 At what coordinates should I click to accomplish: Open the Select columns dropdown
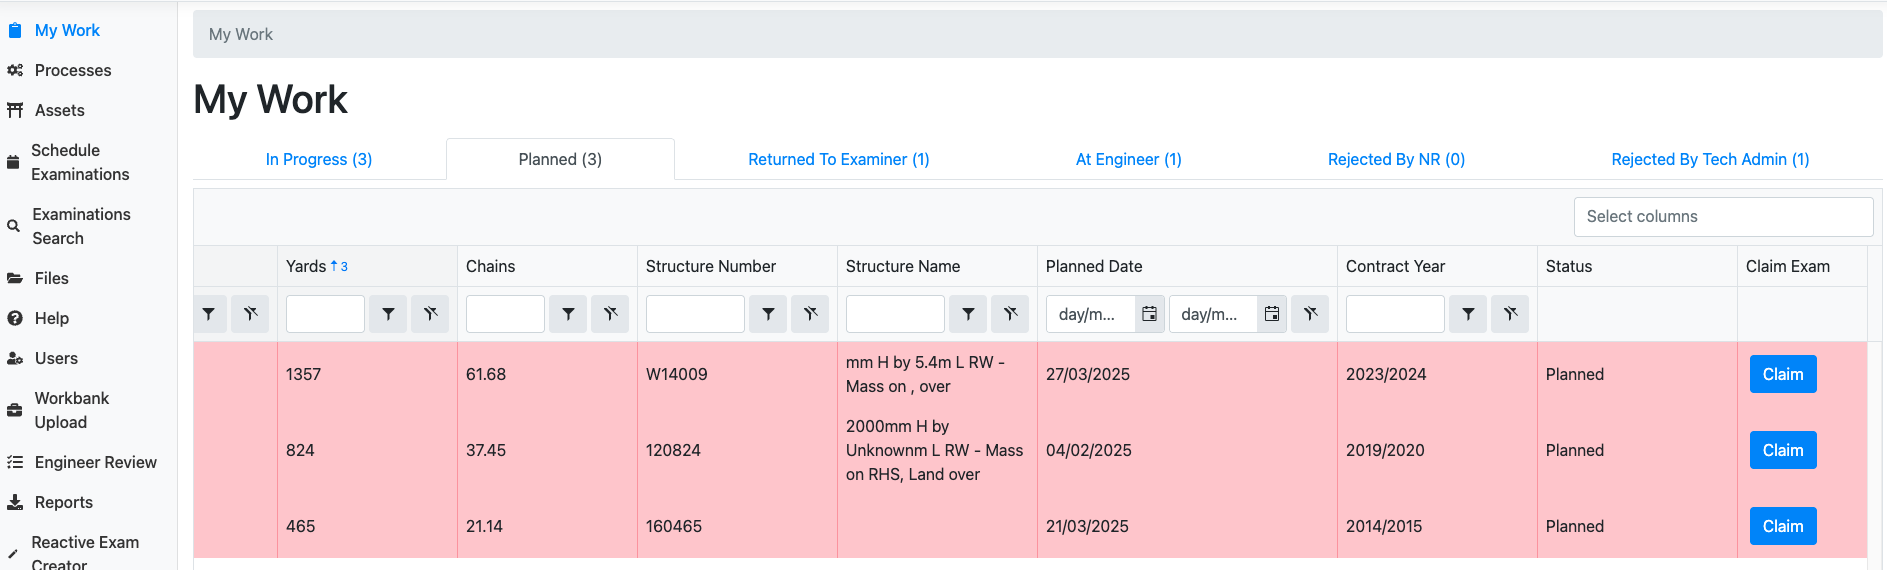[x=1722, y=217]
